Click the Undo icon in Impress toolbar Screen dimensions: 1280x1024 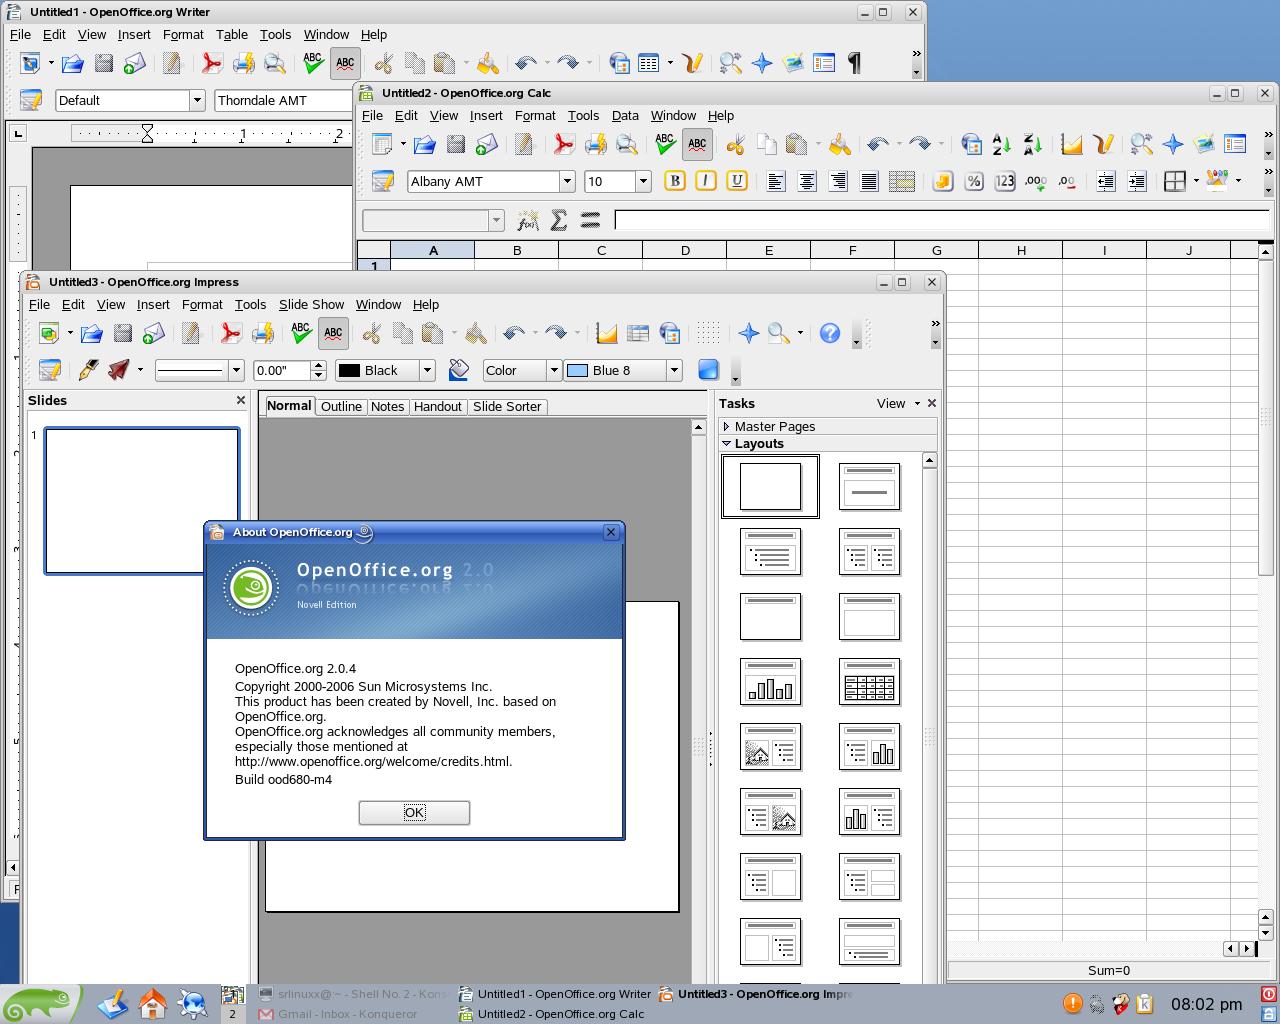[x=515, y=333]
